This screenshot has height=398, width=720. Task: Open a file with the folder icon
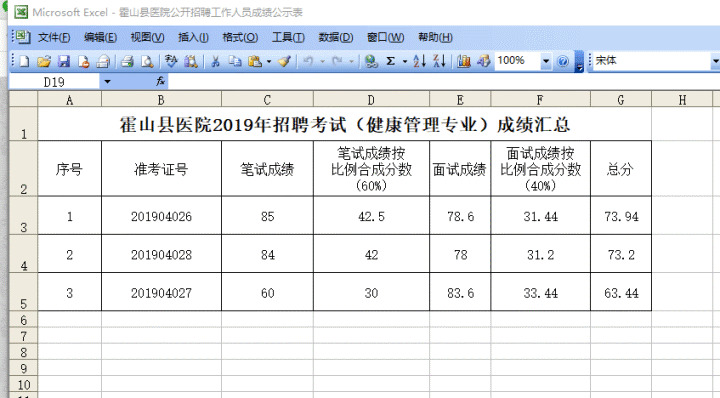tap(44, 61)
